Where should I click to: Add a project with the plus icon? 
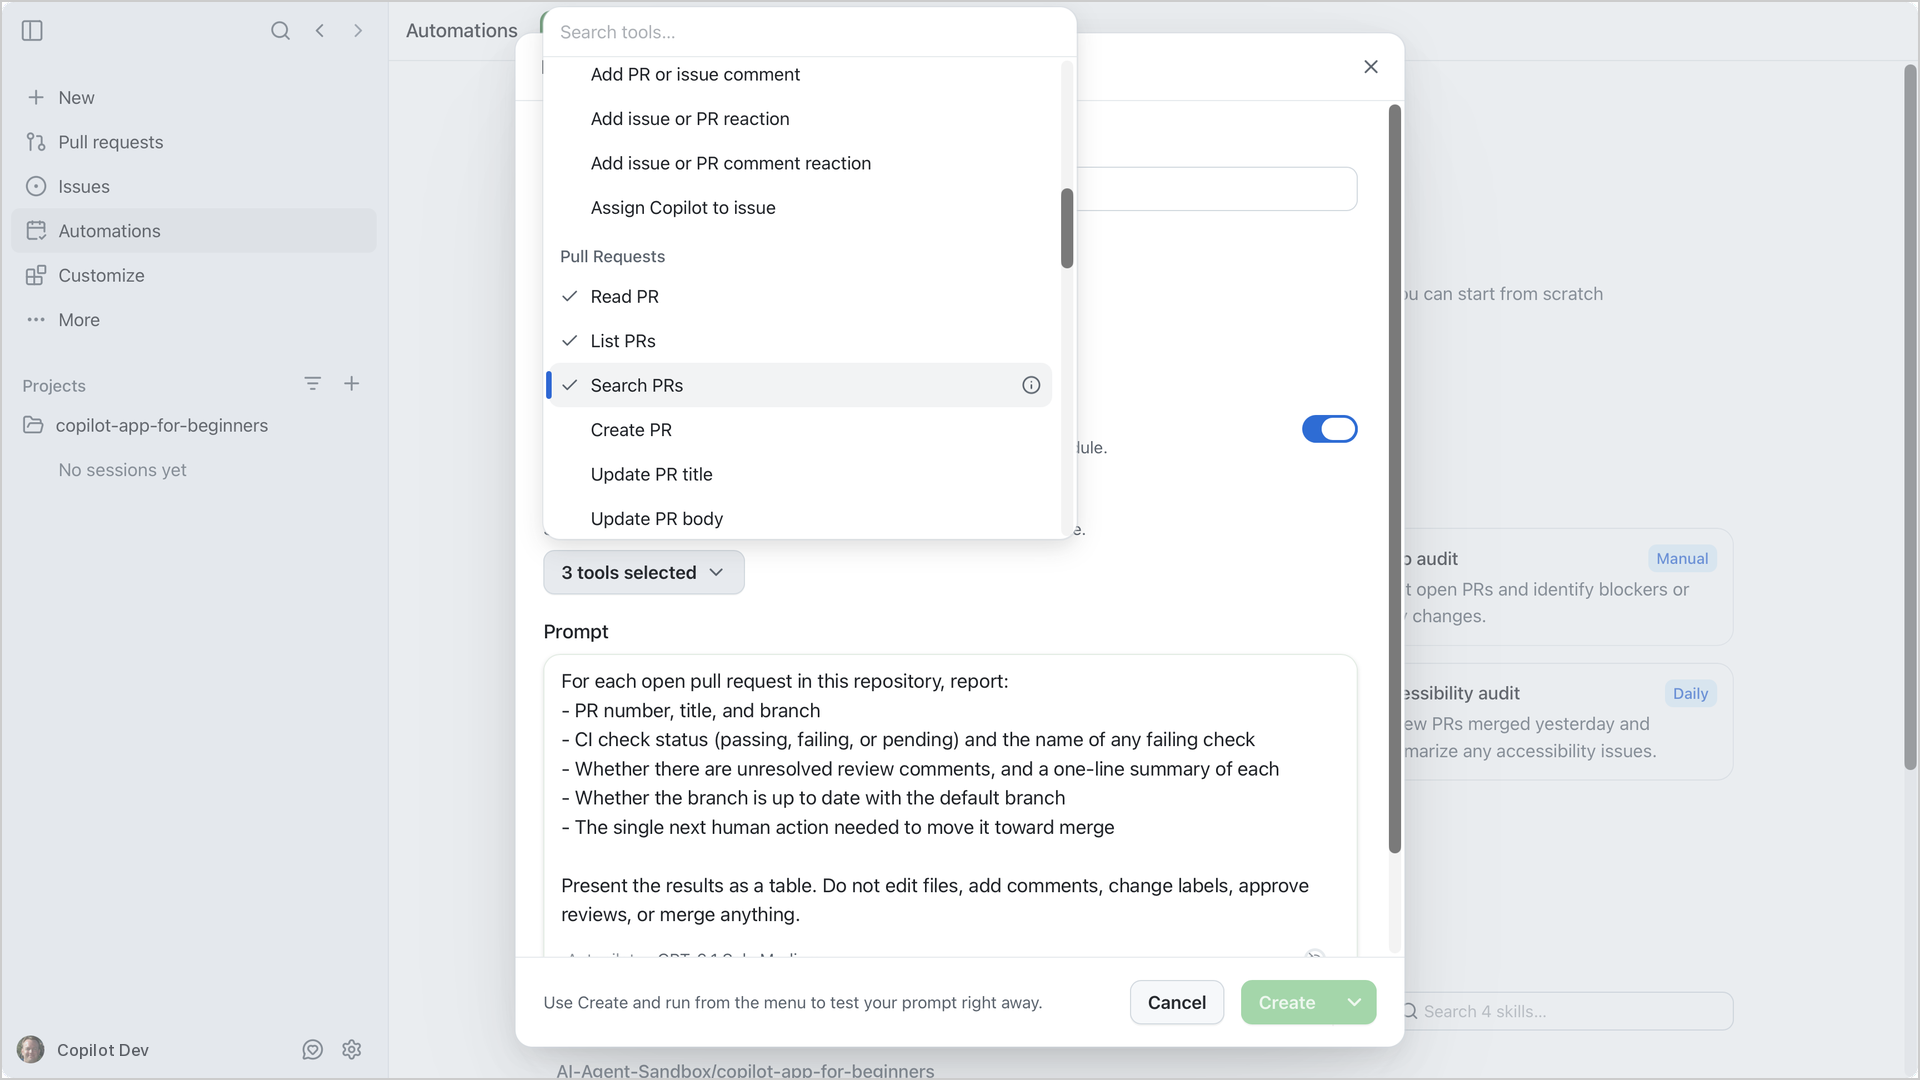[x=352, y=384]
